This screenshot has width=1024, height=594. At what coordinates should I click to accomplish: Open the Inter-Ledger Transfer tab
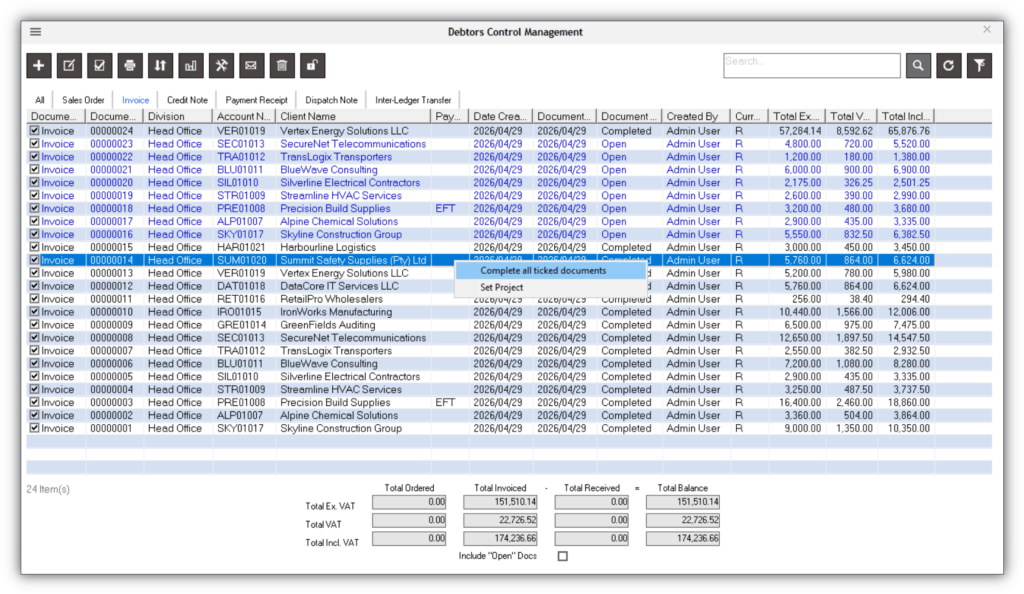pyautogui.click(x=413, y=100)
